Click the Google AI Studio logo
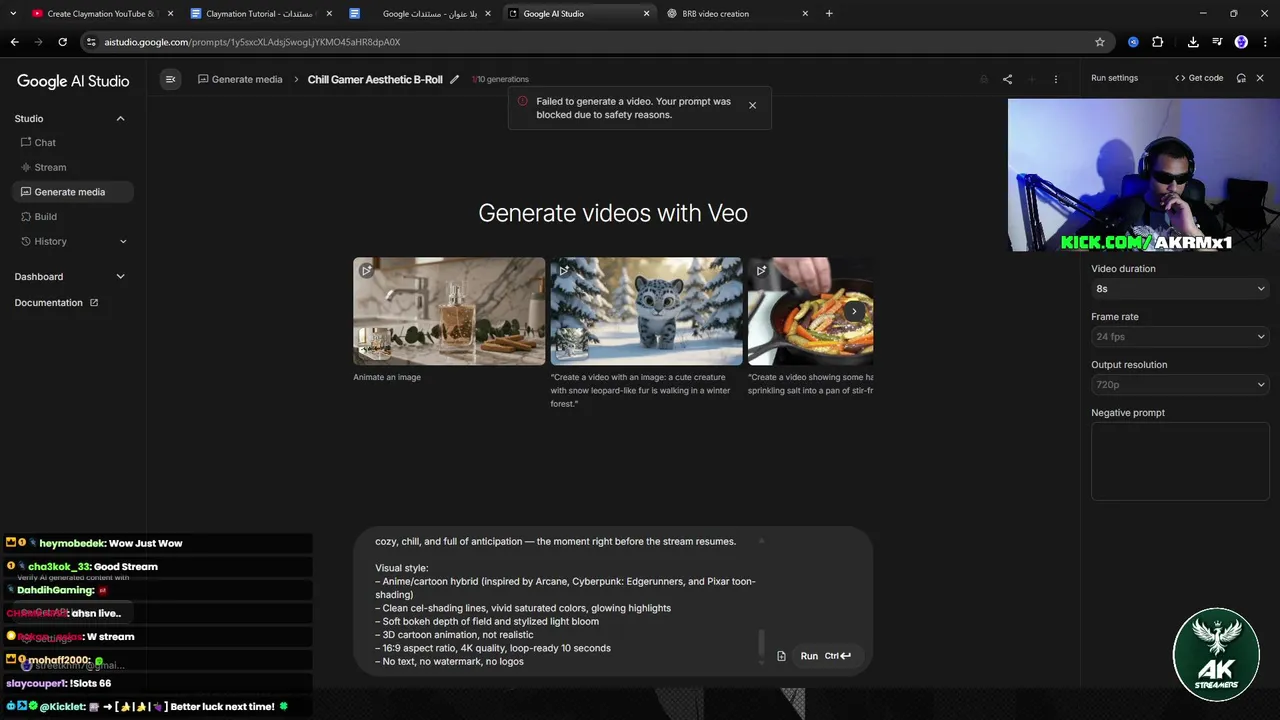Viewport: 1280px width, 720px height. pyautogui.click(x=73, y=81)
